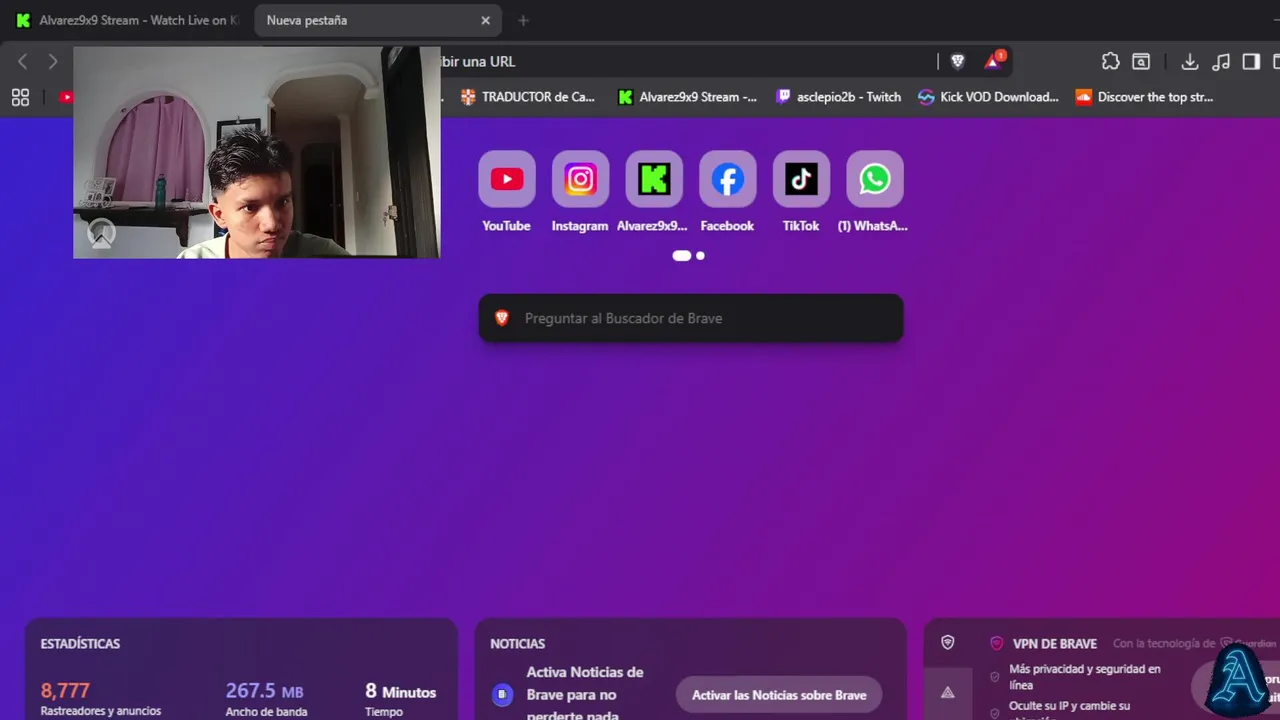Open the extensions puzzle icon

(1110, 61)
